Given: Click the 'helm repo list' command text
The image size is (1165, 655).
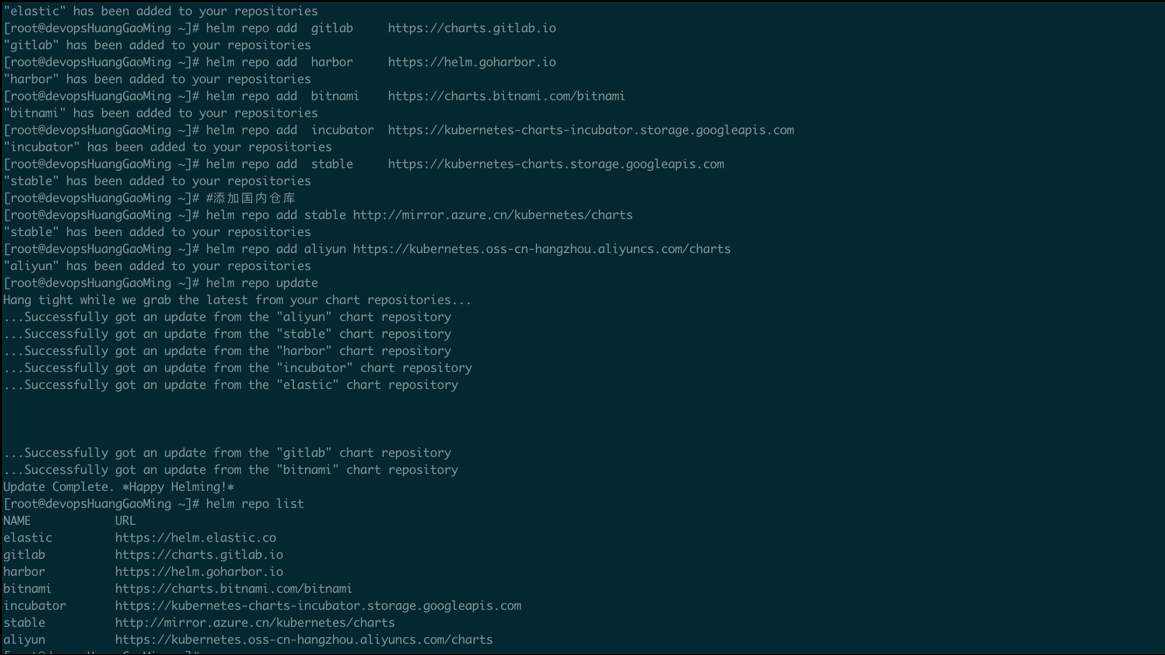Looking at the screenshot, I should (x=255, y=504).
